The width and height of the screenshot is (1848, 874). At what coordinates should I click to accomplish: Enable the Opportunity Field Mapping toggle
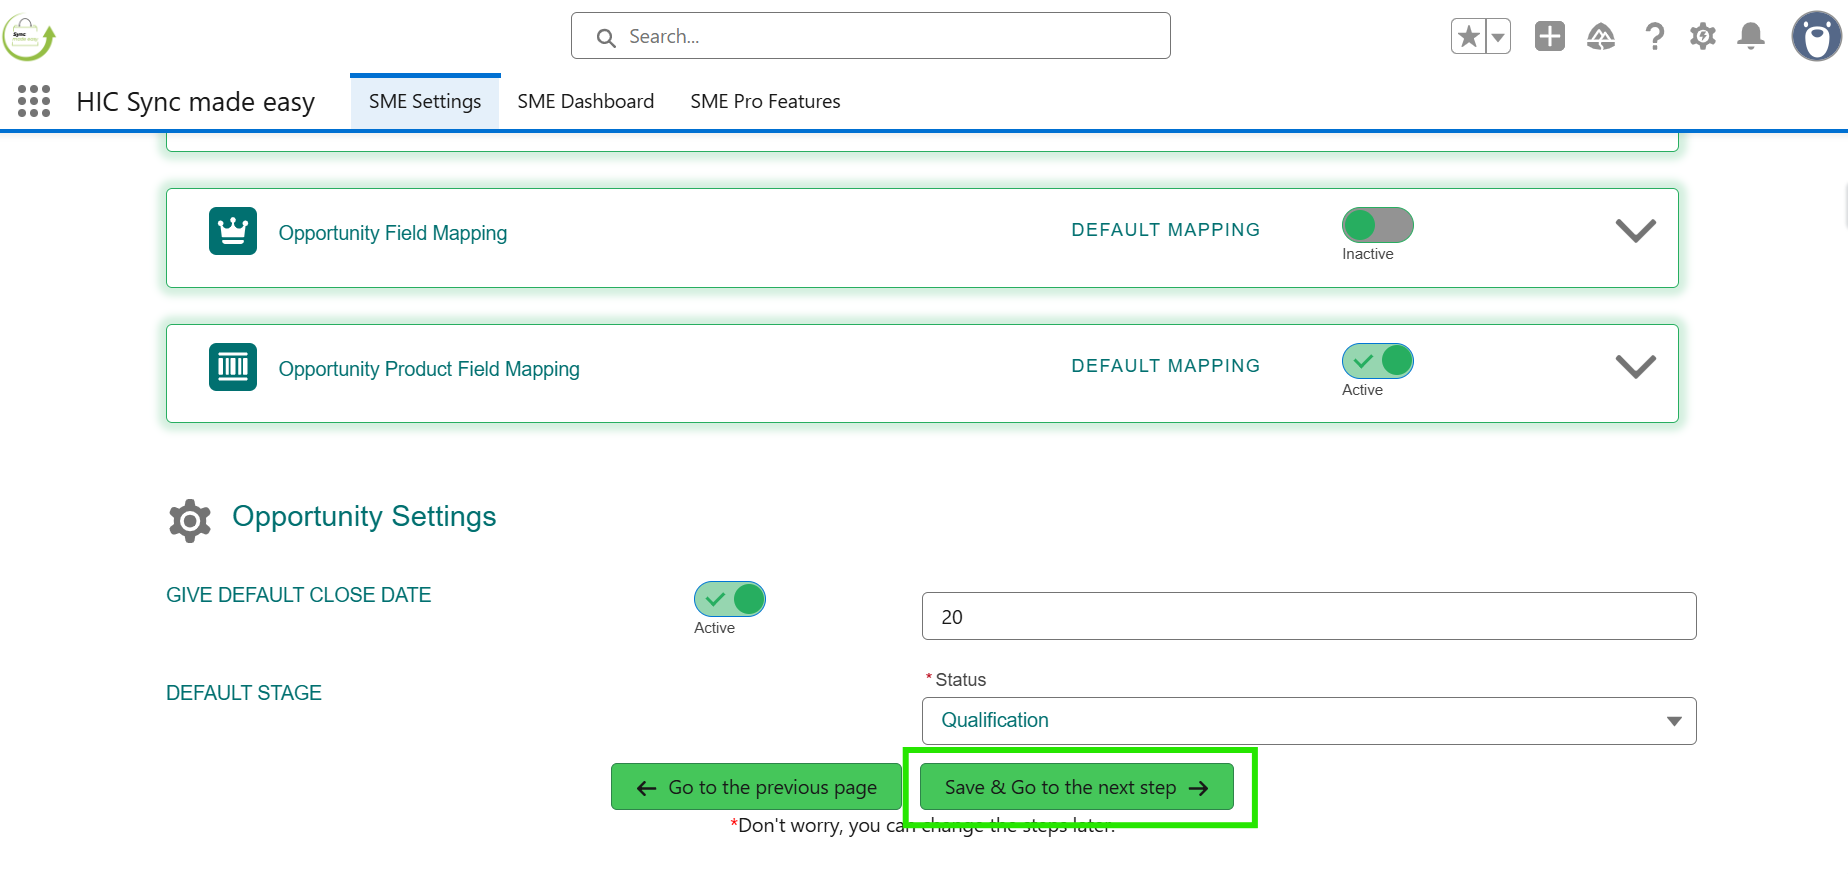[1377, 225]
